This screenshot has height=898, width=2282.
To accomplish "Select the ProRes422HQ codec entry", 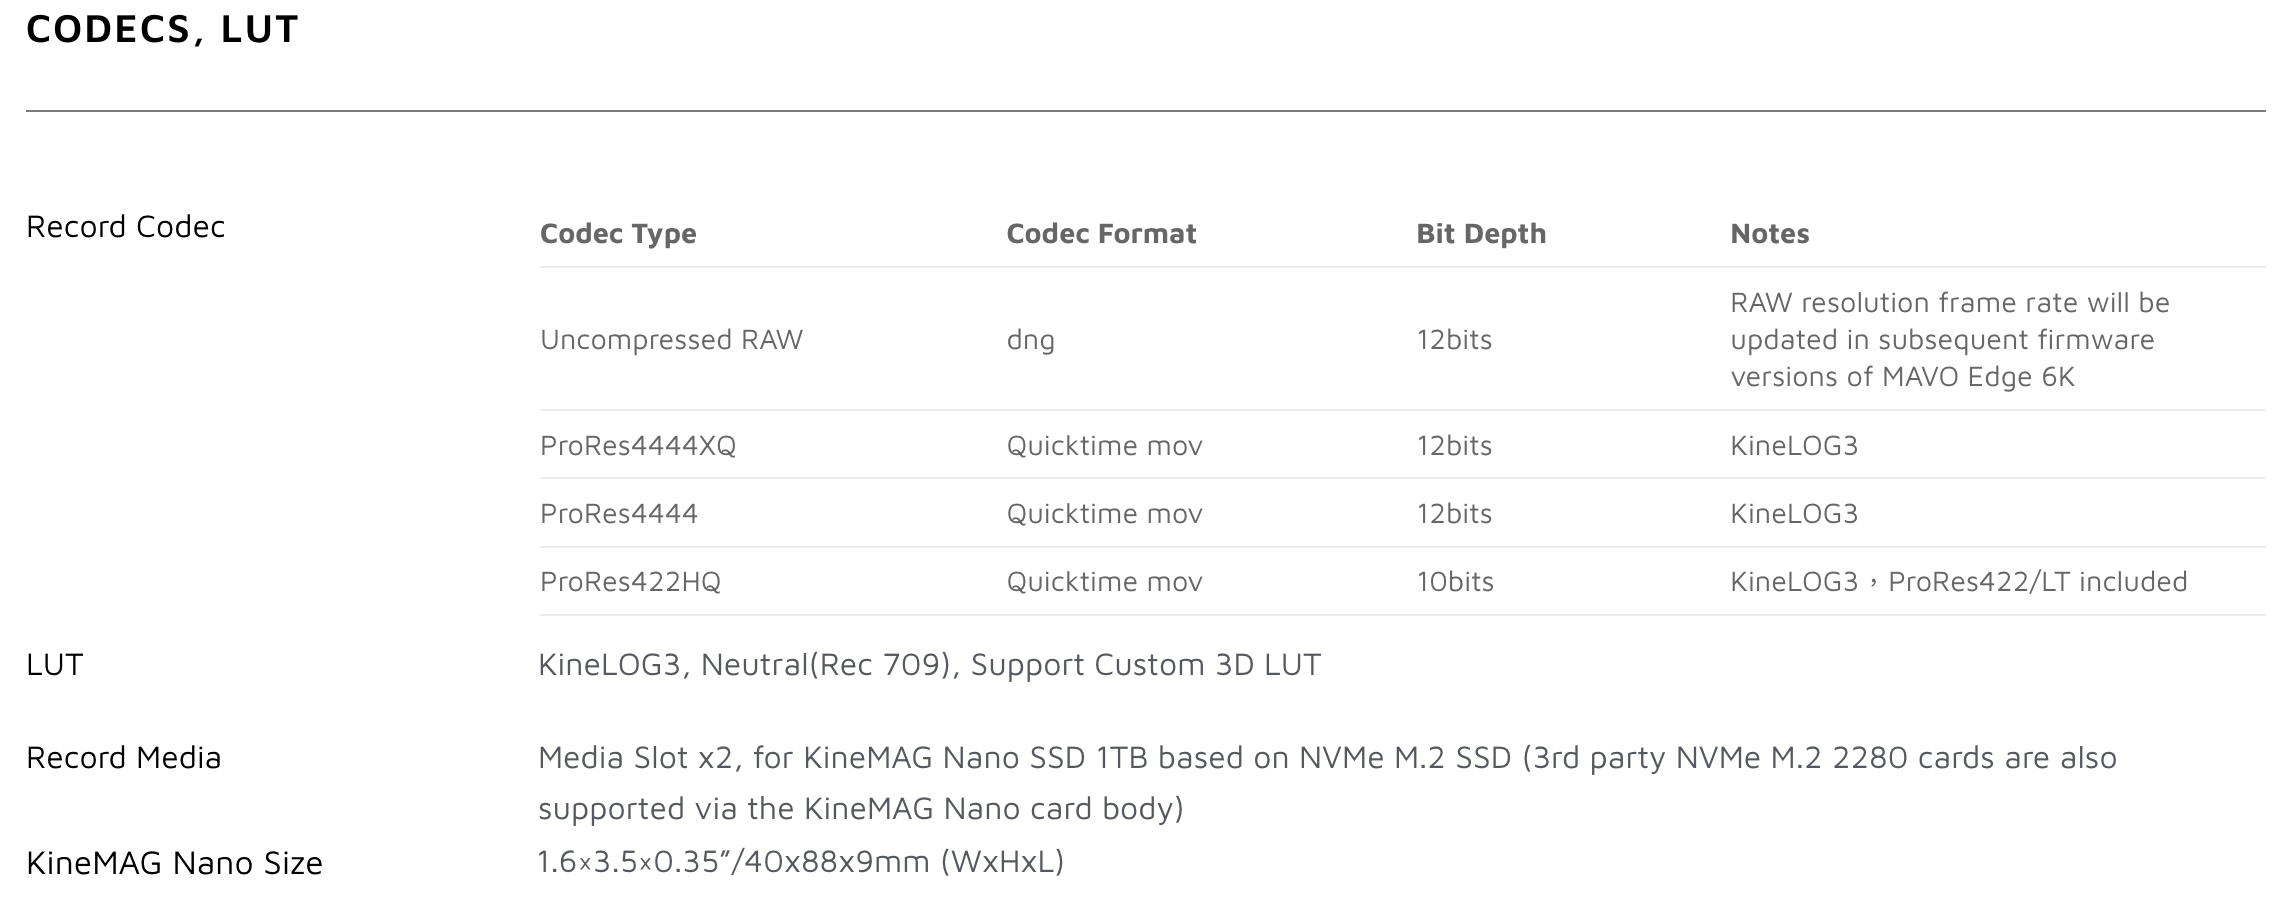I will point(630,582).
